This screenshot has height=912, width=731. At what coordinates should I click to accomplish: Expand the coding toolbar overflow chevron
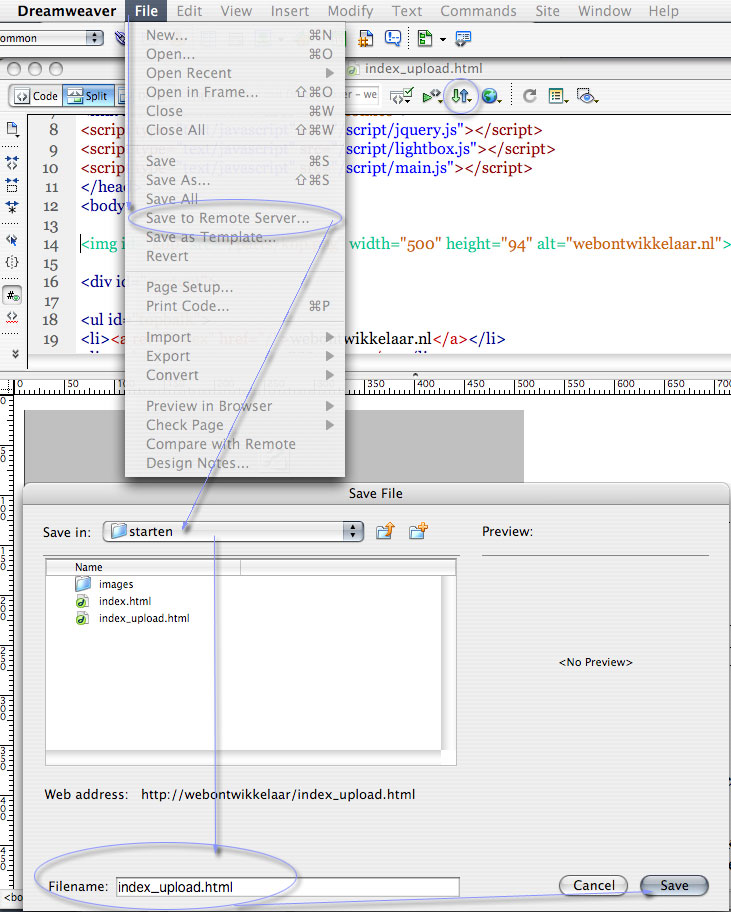(15, 353)
